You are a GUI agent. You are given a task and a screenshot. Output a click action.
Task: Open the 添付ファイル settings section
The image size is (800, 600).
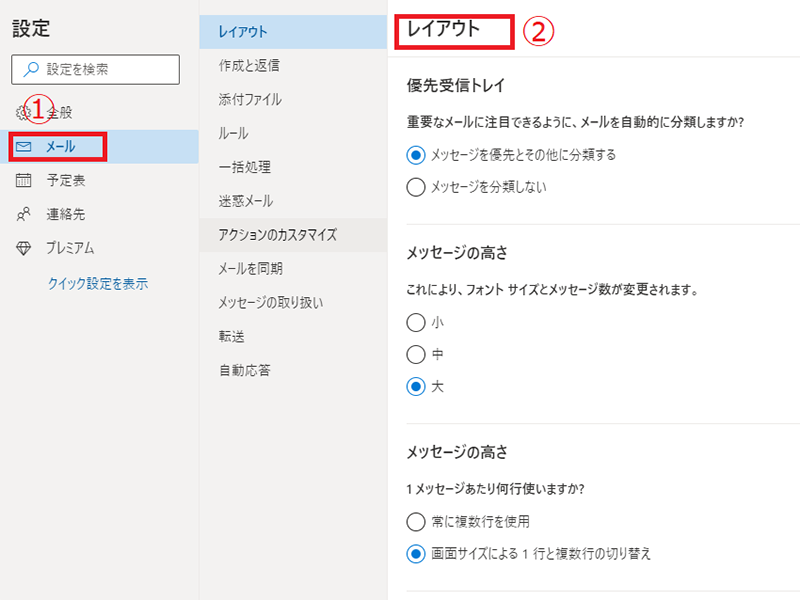tap(250, 100)
